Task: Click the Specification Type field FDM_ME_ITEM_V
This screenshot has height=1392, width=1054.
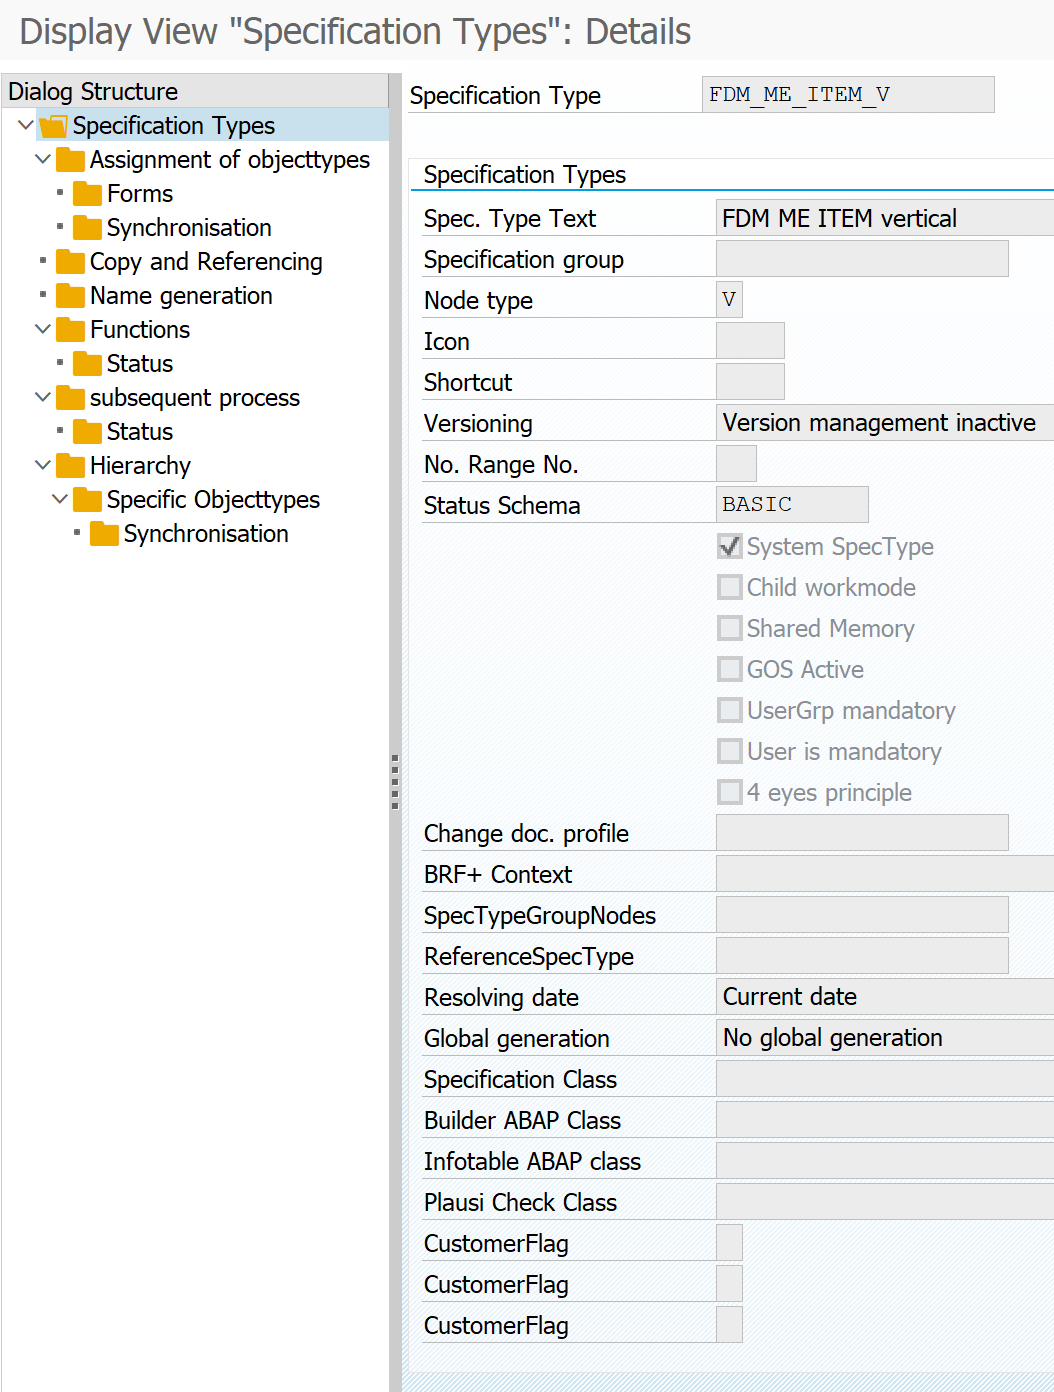Action: [x=847, y=95]
